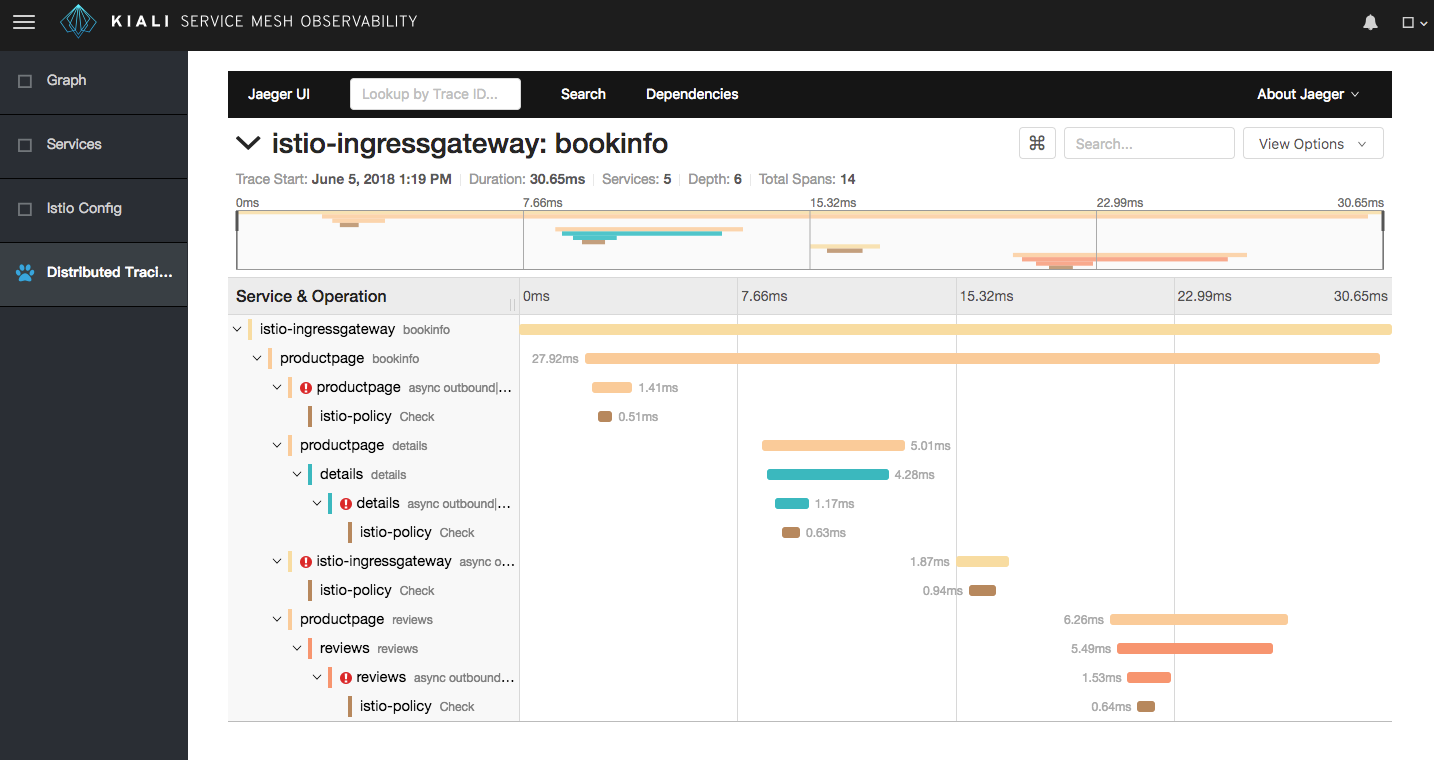Collapse the istio-ingressgateway bookinfo root span
Image resolution: width=1434 pixels, height=760 pixels.
(x=237, y=329)
